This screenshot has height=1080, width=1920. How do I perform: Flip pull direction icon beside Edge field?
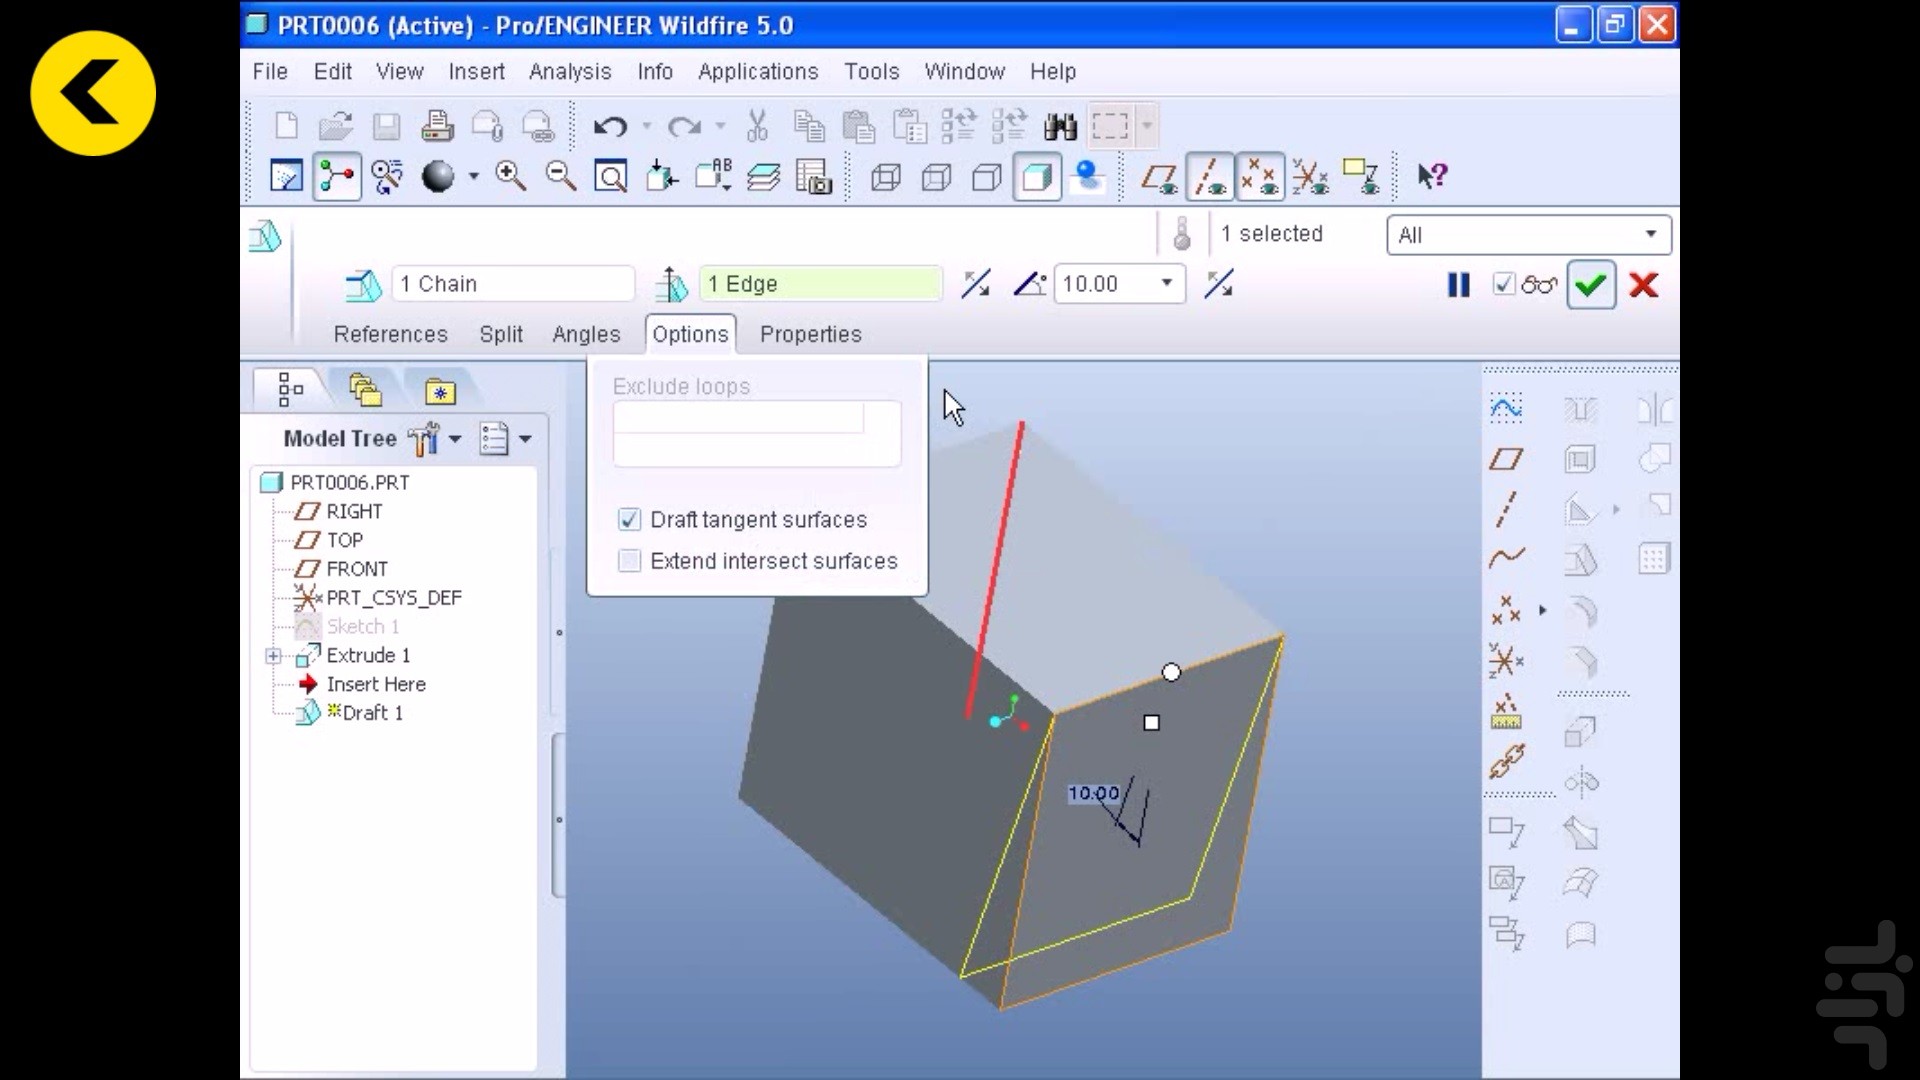pyautogui.click(x=976, y=284)
